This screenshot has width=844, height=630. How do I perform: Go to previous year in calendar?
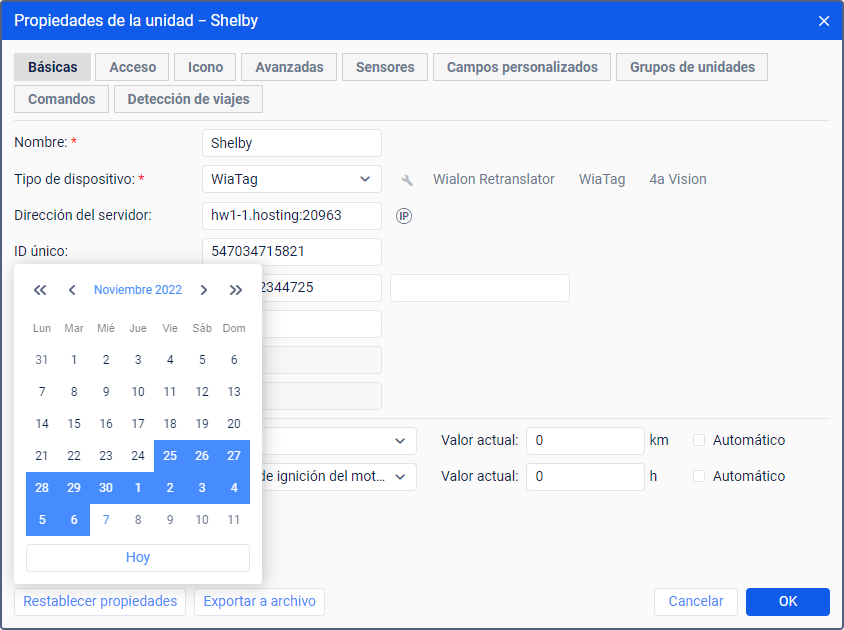40,290
